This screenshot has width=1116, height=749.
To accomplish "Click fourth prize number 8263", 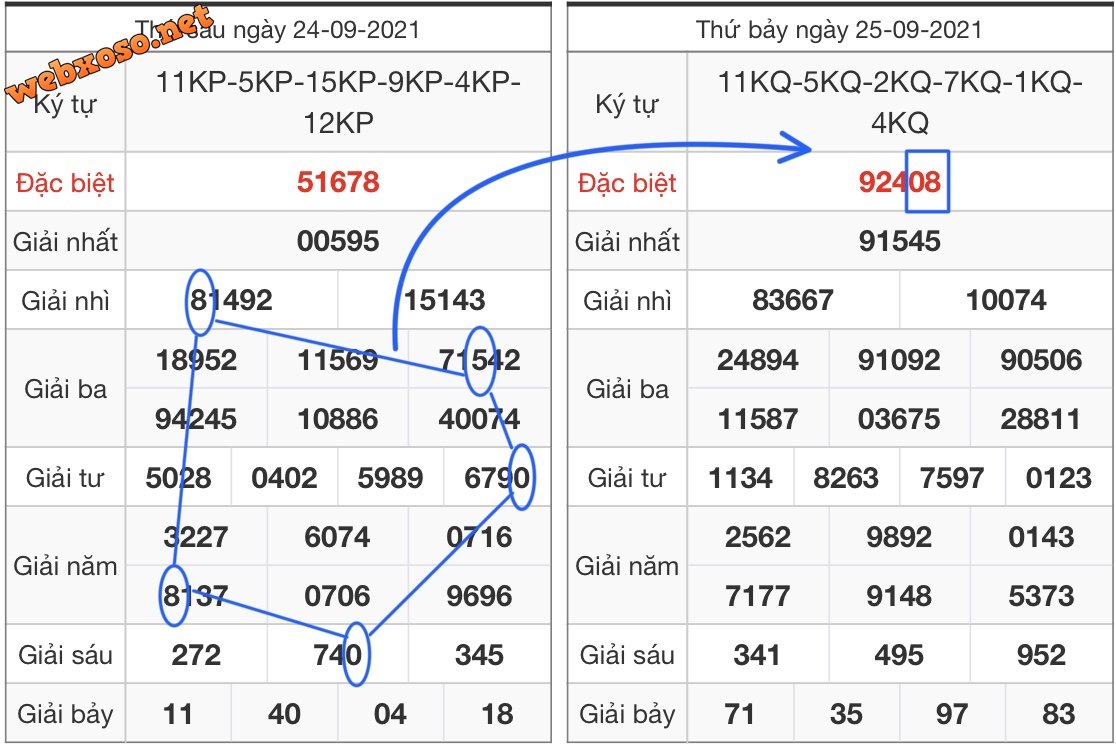I will (846, 478).
